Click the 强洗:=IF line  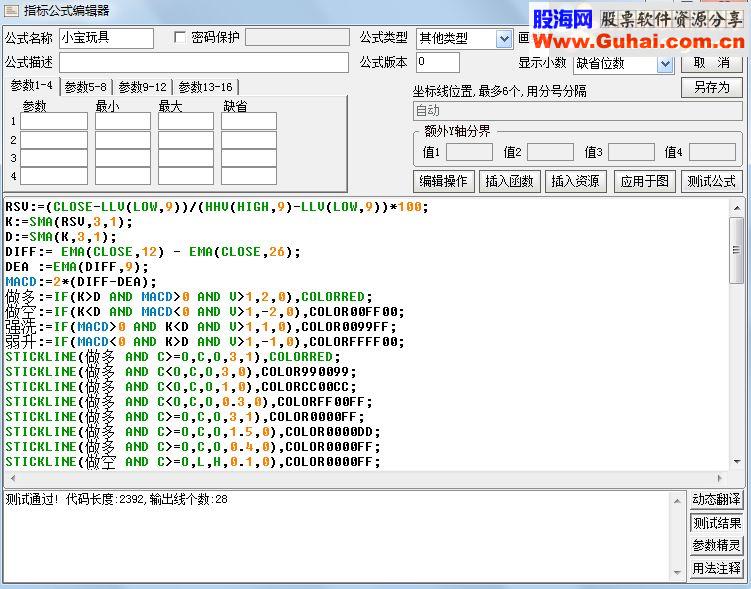pos(201,327)
